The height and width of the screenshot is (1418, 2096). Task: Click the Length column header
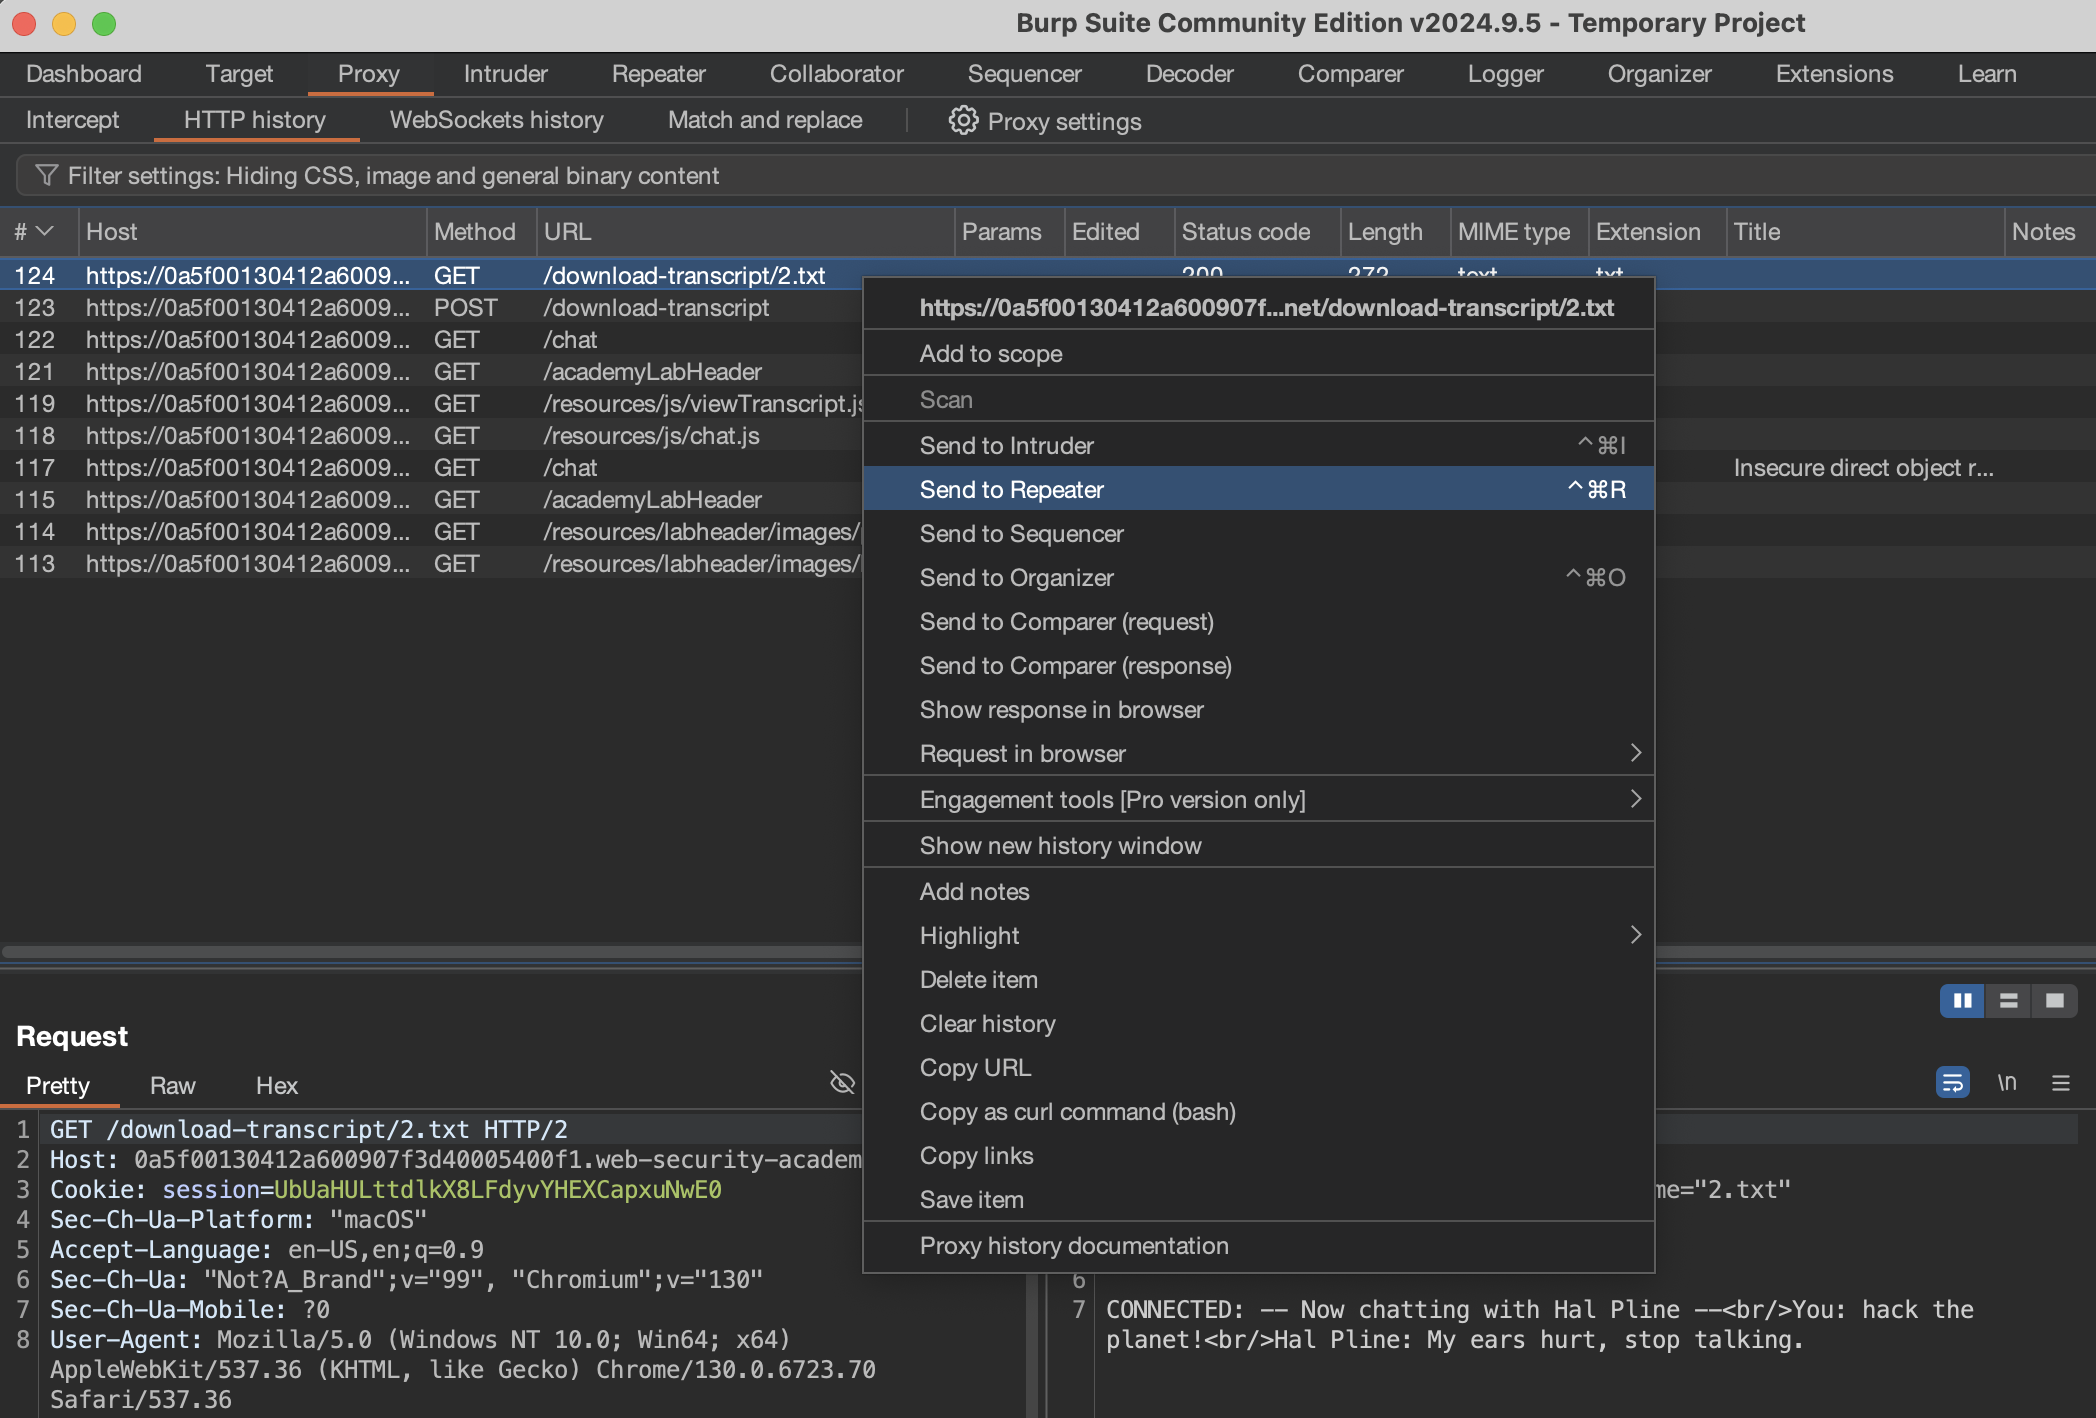coord(1395,231)
